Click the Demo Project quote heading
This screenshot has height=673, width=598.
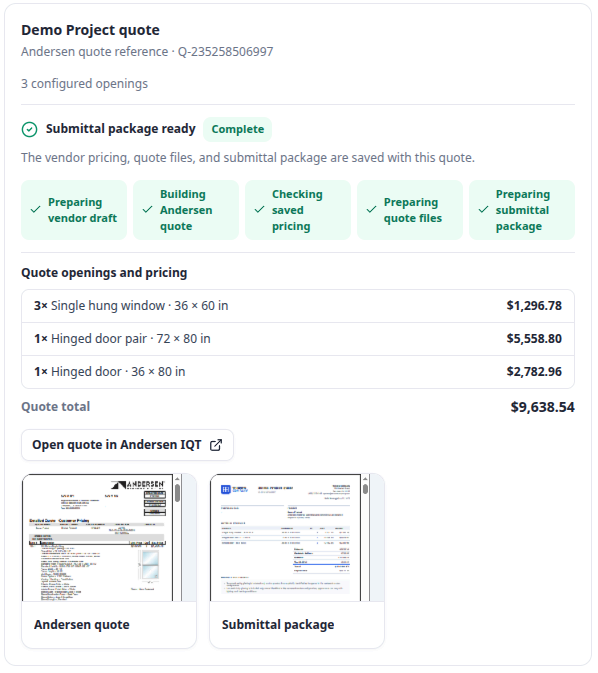91,30
